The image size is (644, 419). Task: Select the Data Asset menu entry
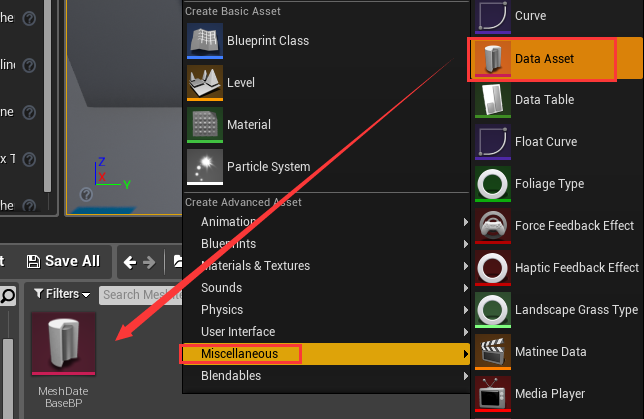[x=544, y=59]
